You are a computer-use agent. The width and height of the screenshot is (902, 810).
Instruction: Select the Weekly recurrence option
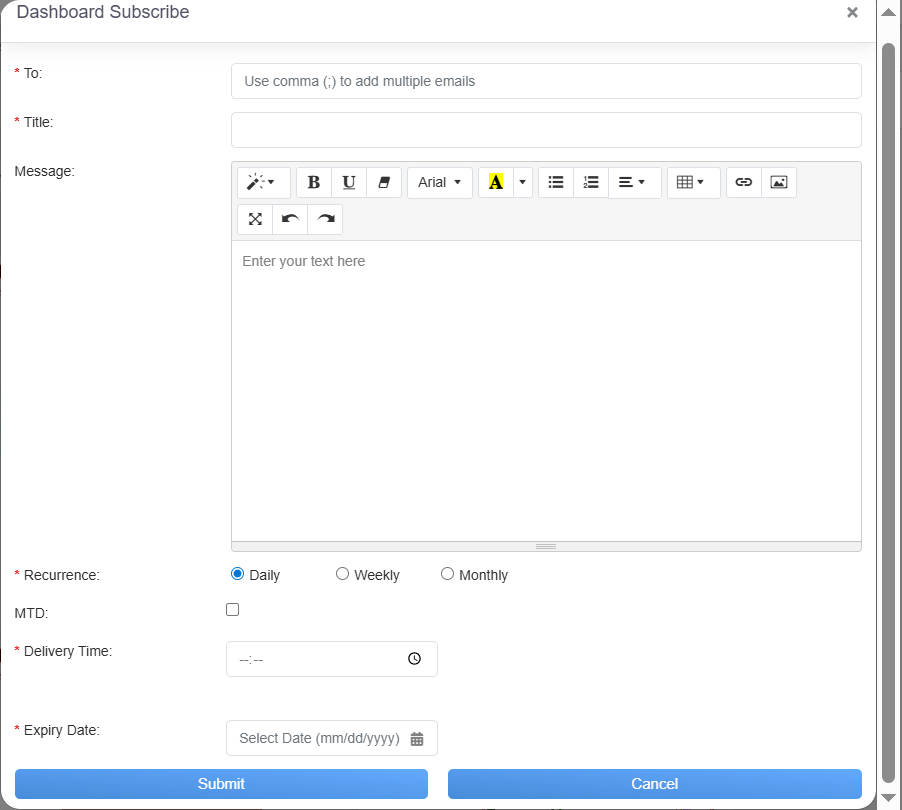(343, 574)
